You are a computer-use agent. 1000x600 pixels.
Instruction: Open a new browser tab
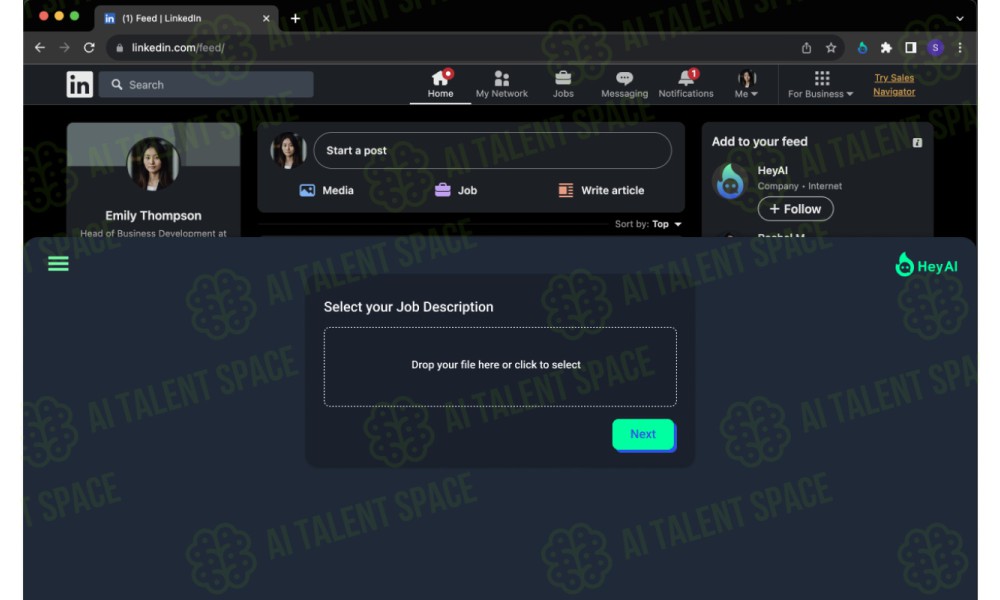(x=295, y=18)
